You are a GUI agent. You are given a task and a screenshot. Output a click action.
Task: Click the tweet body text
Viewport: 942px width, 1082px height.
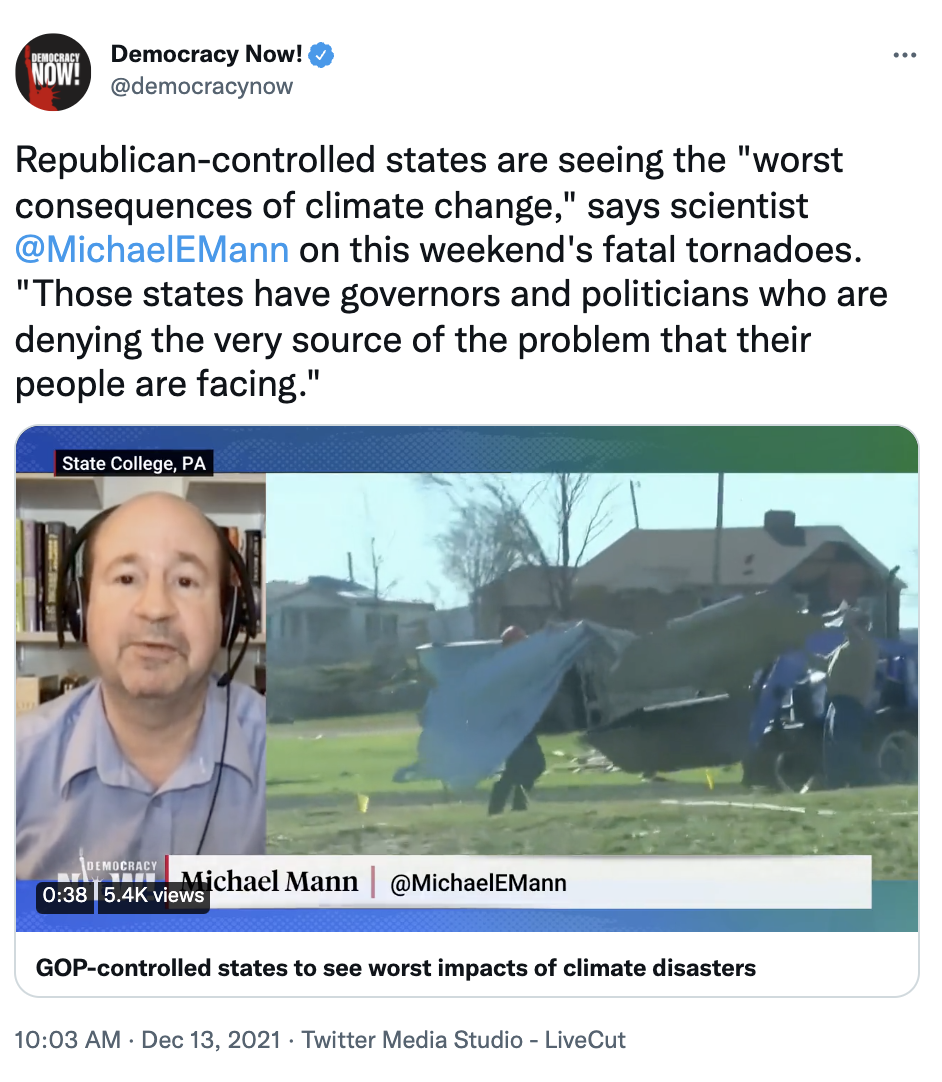pos(451,272)
